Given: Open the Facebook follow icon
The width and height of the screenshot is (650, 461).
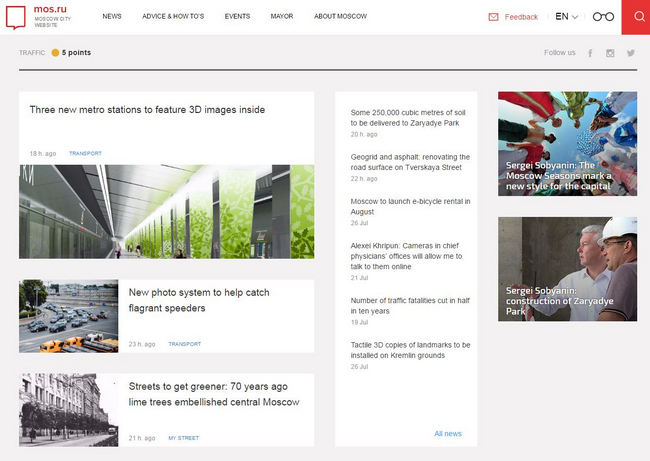Looking at the screenshot, I should 590,53.
